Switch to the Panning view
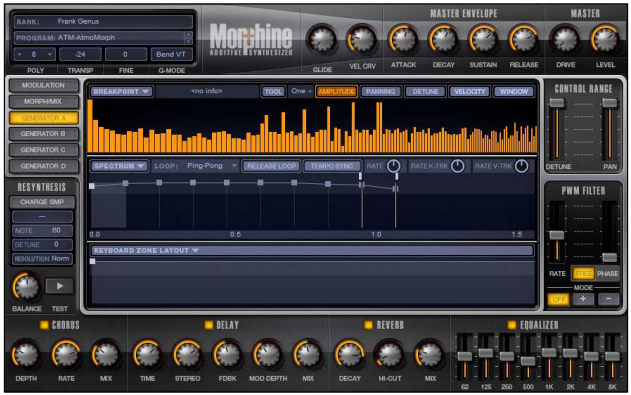This screenshot has width=631, height=395. [380, 91]
